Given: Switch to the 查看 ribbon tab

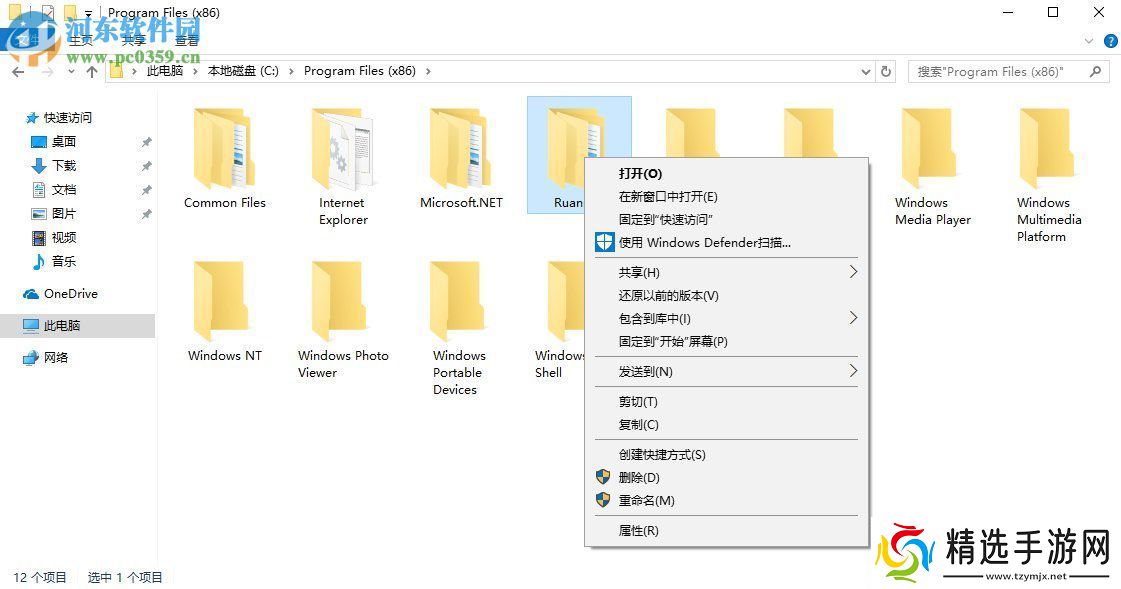Looking at the screenshot, I should coord(186,40).
